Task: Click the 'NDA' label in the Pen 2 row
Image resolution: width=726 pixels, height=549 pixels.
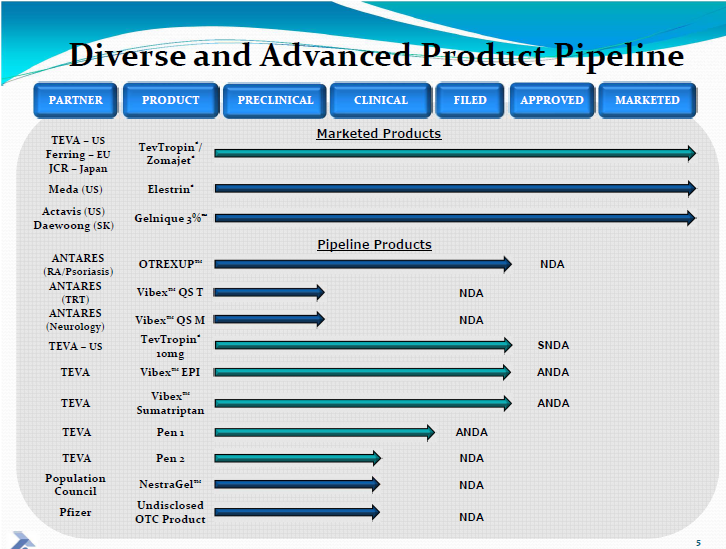Action: click(471, 458)
